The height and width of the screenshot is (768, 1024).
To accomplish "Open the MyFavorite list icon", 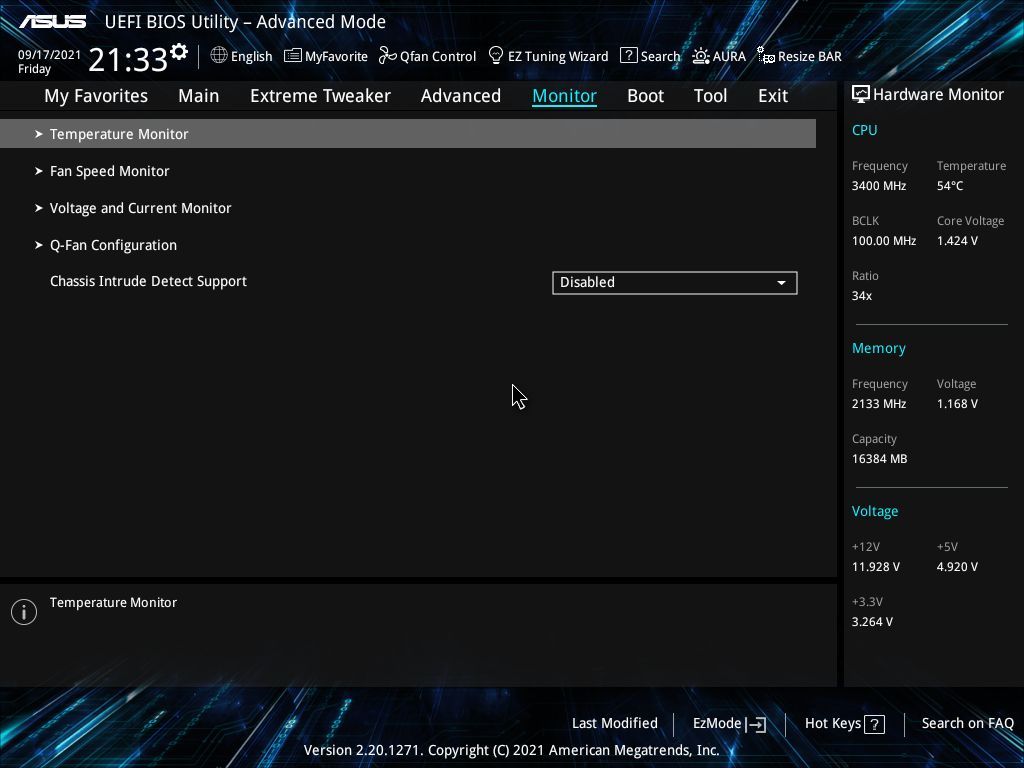I will tap(293, 56).
